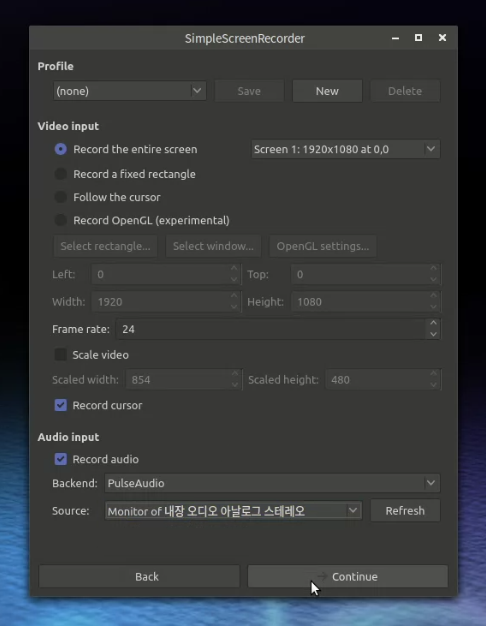Increase the Scaled width with up arrow
The image size is (486, 626).
[x=235, y=374]
